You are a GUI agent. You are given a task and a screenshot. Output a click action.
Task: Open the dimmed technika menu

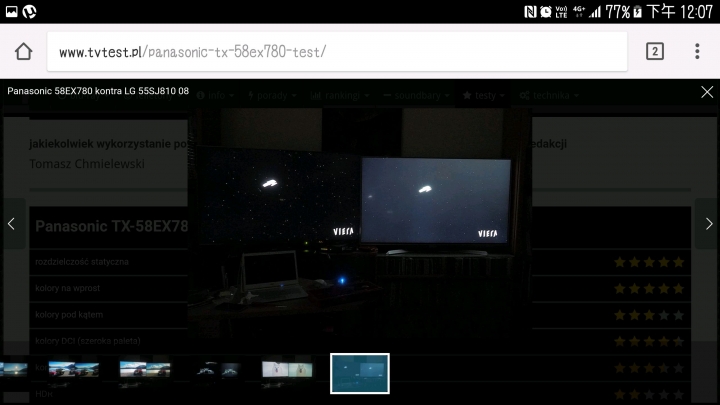pyautogui.click(x=549, y=96)
